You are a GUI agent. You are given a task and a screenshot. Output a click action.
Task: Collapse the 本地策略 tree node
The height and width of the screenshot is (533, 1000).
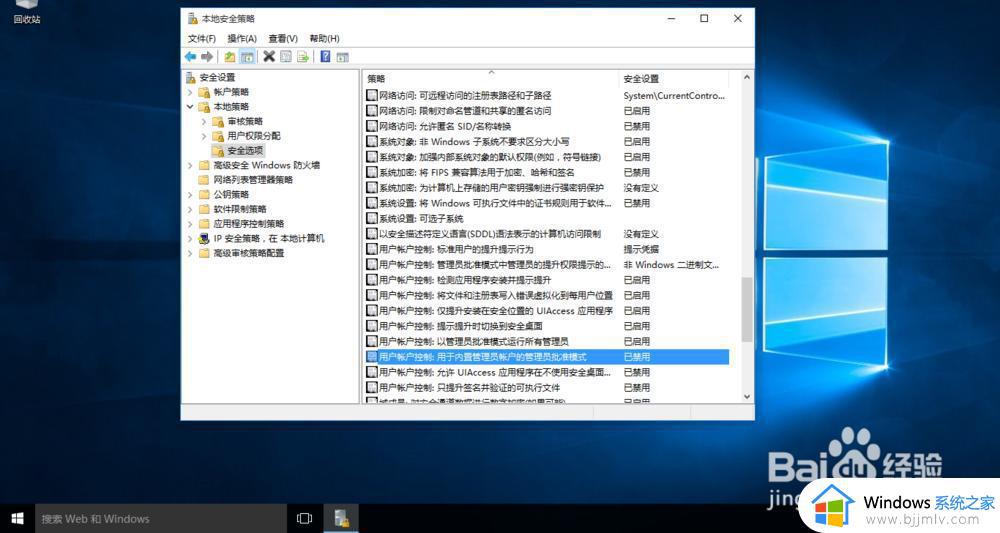190,106
